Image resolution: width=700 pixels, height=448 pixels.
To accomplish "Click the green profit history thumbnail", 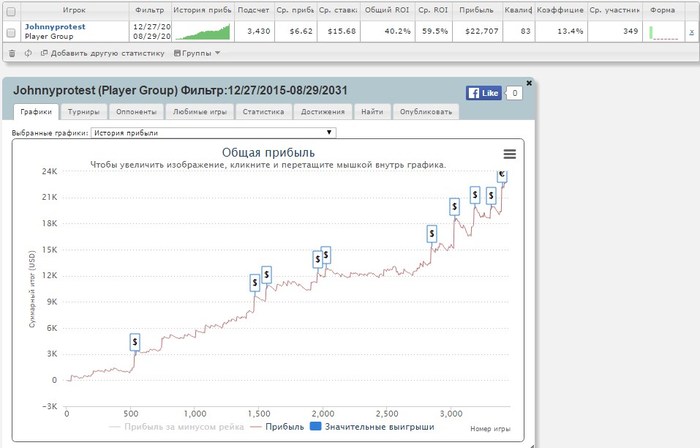I will click(202, 32).
